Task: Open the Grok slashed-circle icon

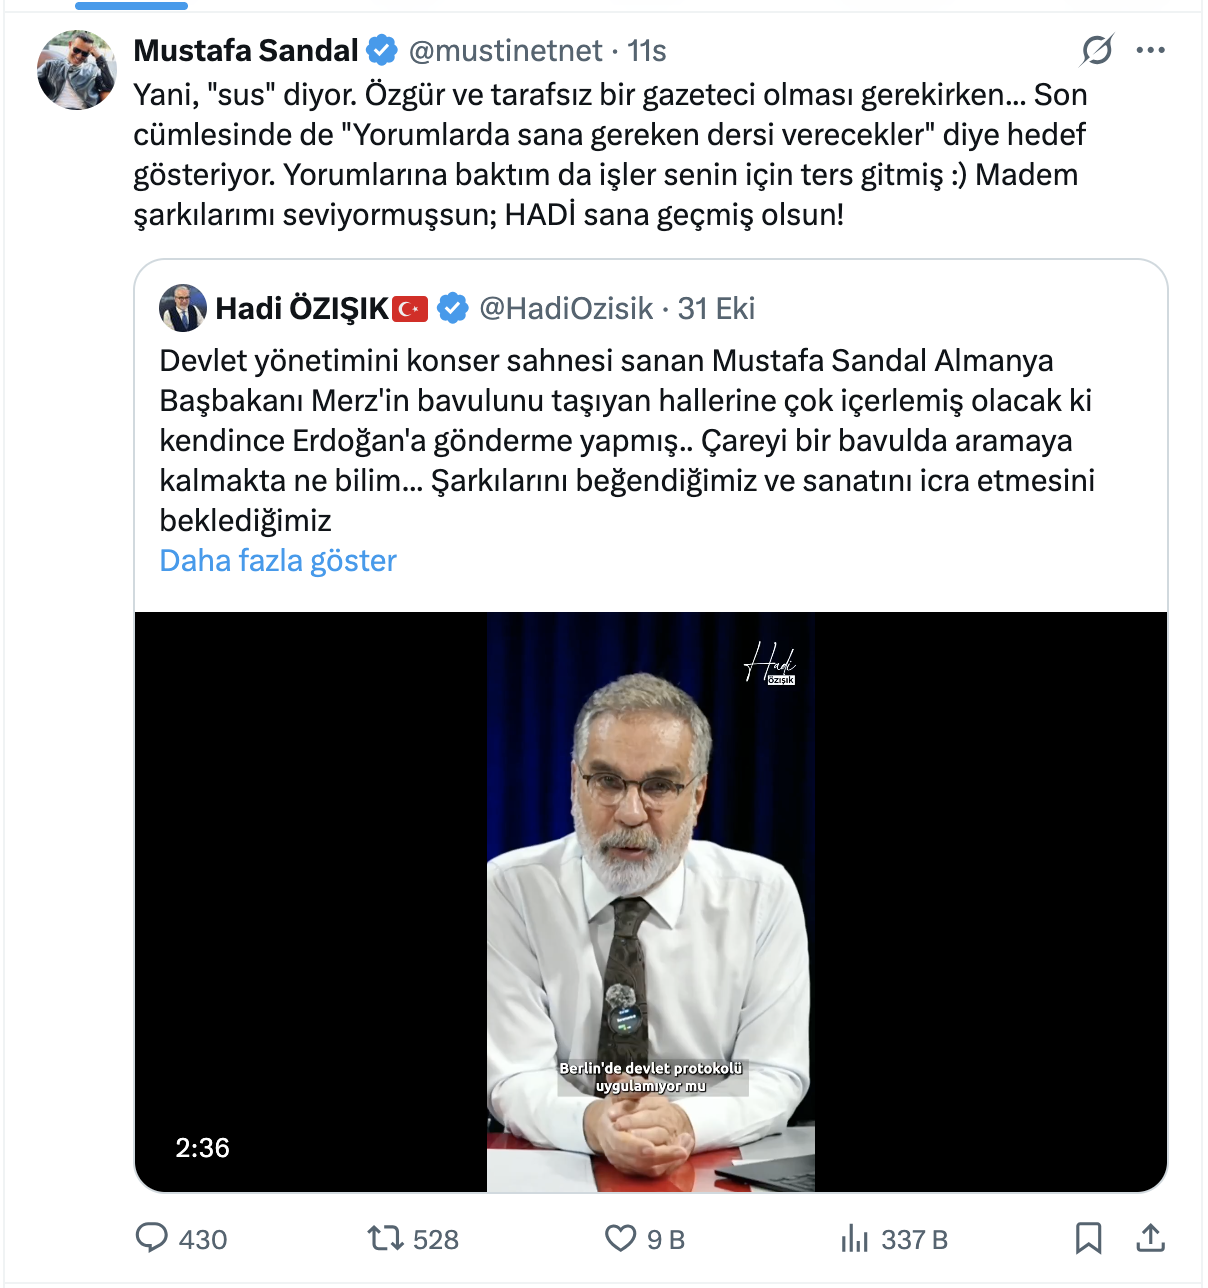Action: (1097, 49)
